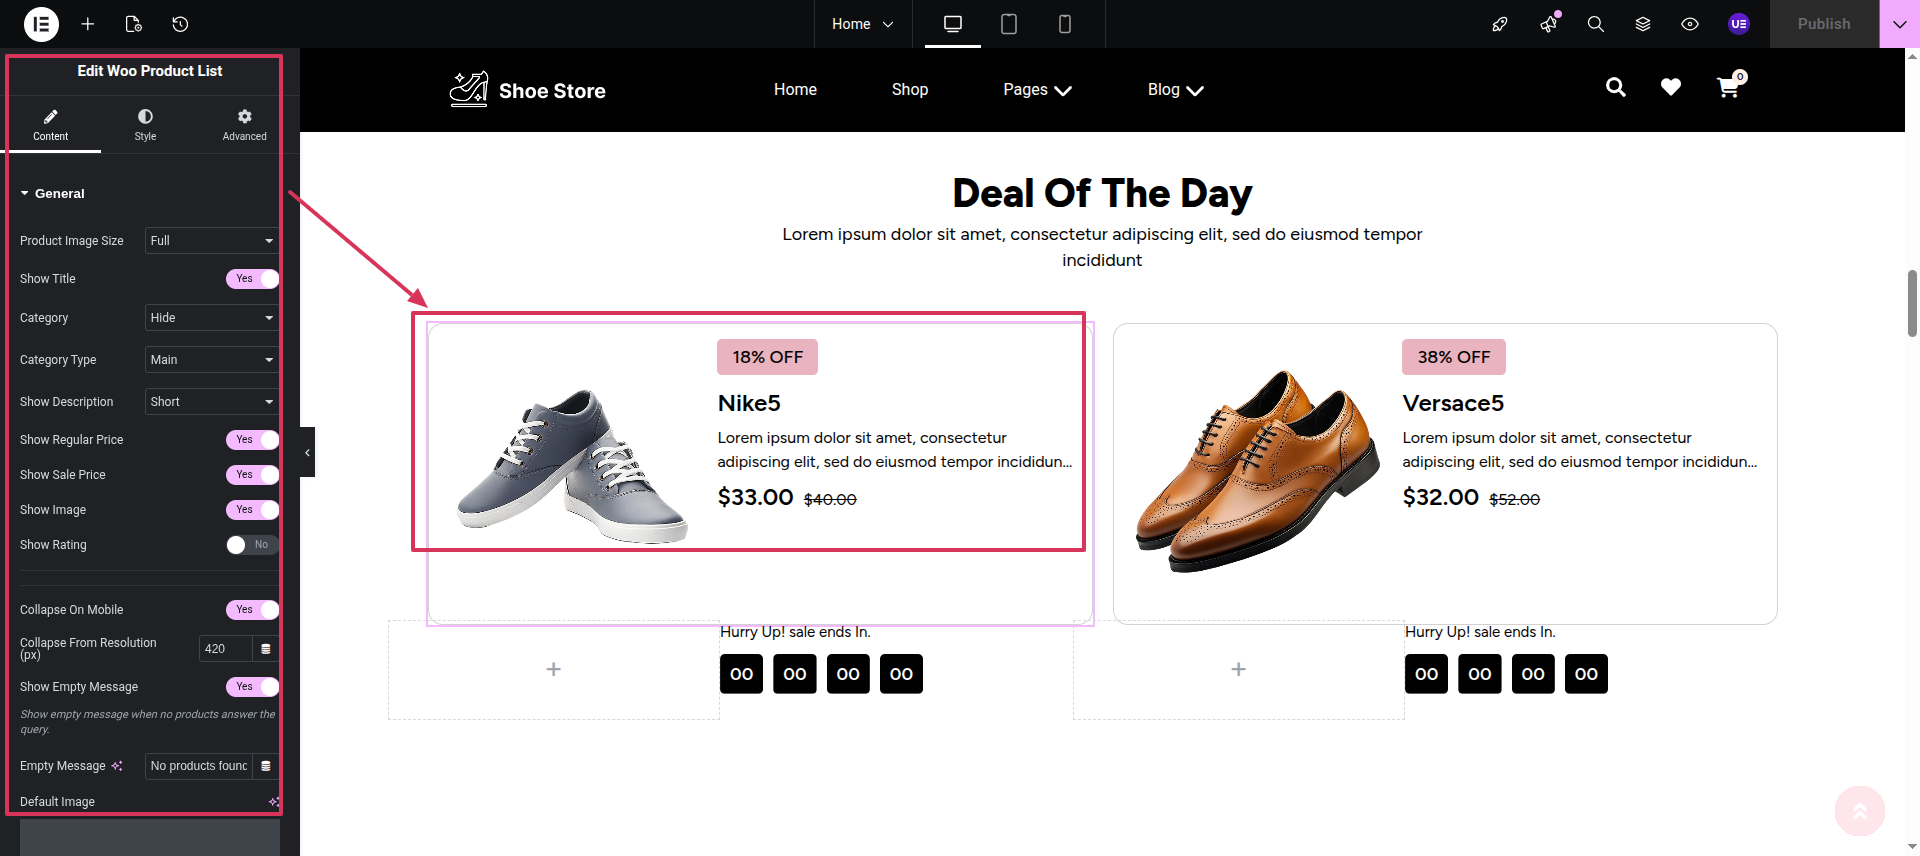Switch to the Style tab

coord(145,125)
